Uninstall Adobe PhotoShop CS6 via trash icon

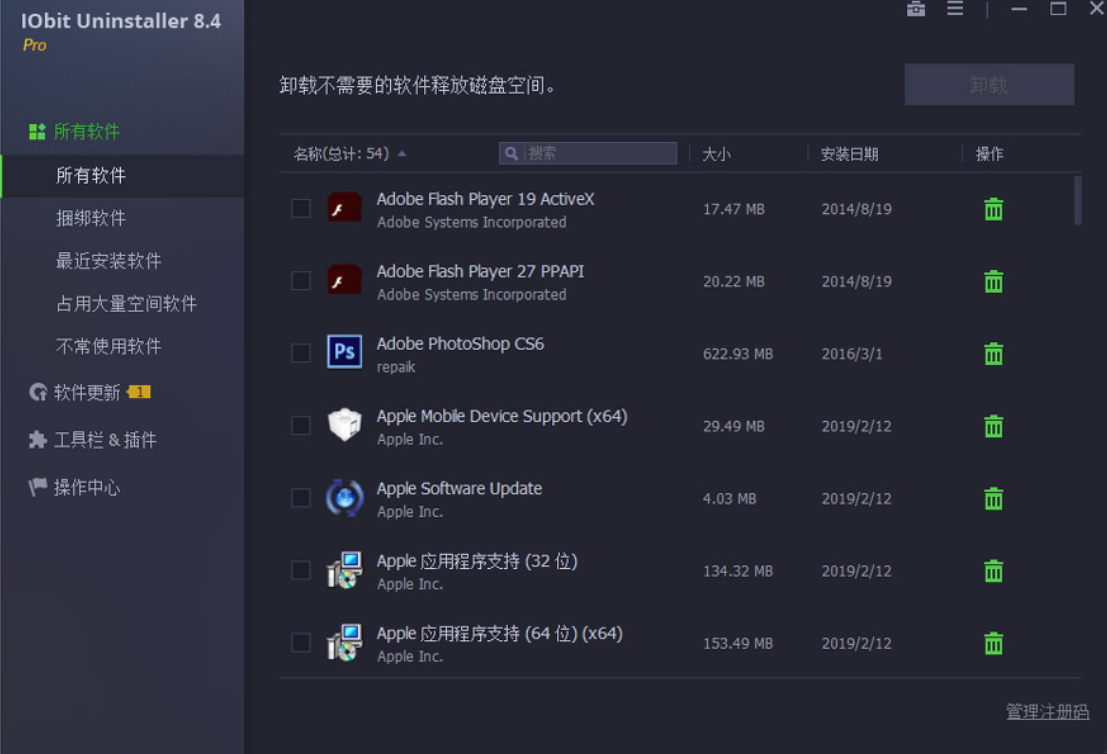(993, 354)
